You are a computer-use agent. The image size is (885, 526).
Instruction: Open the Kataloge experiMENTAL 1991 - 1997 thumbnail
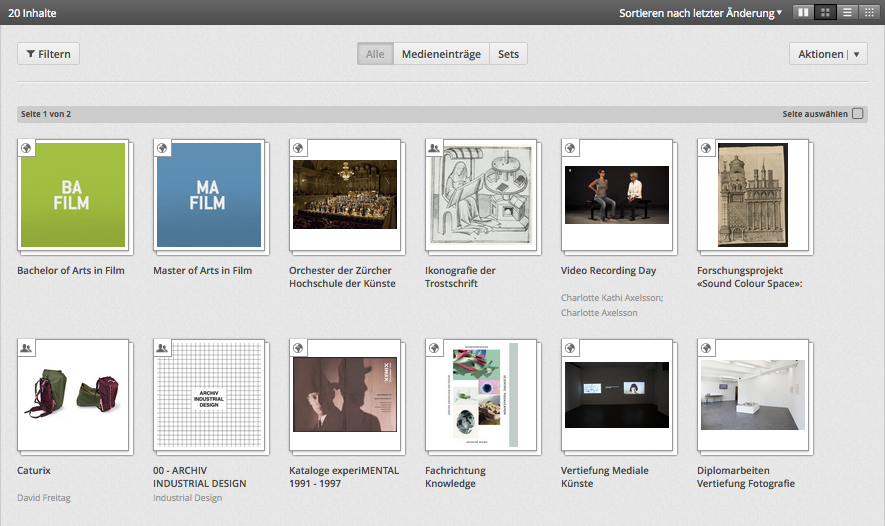[x=345, y=395]
